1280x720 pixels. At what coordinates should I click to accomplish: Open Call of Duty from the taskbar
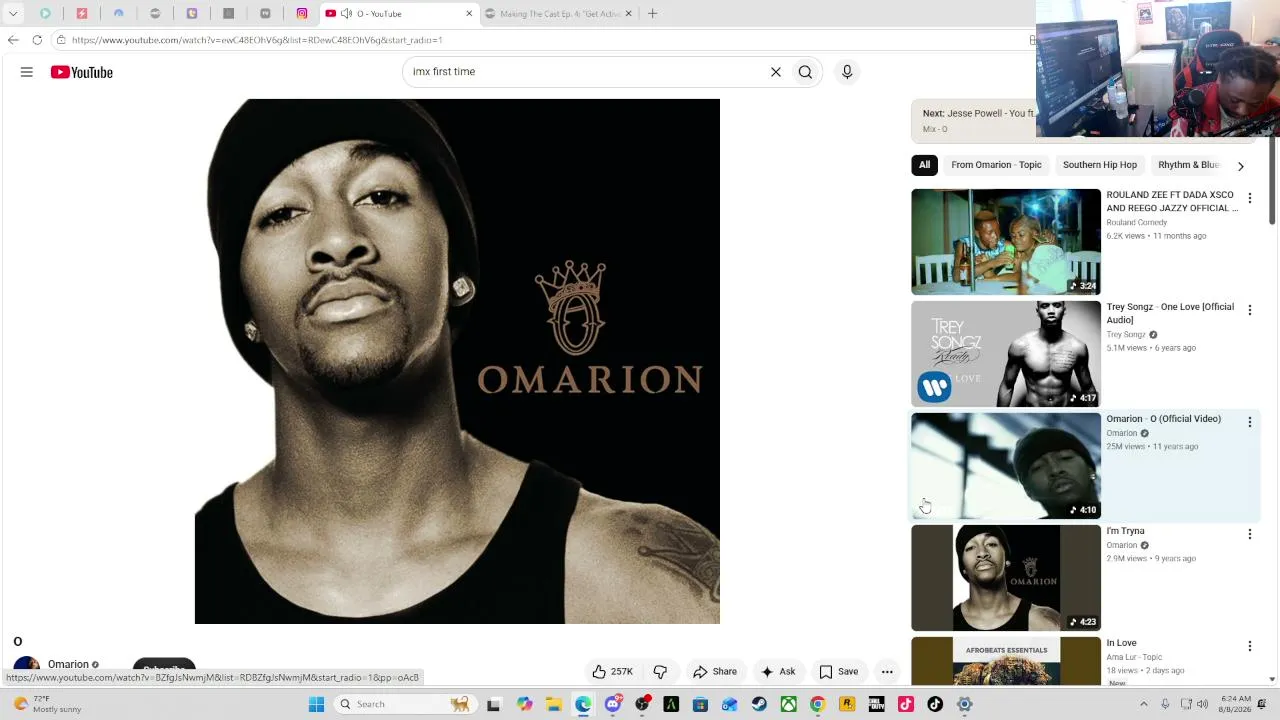pos(877,704)
